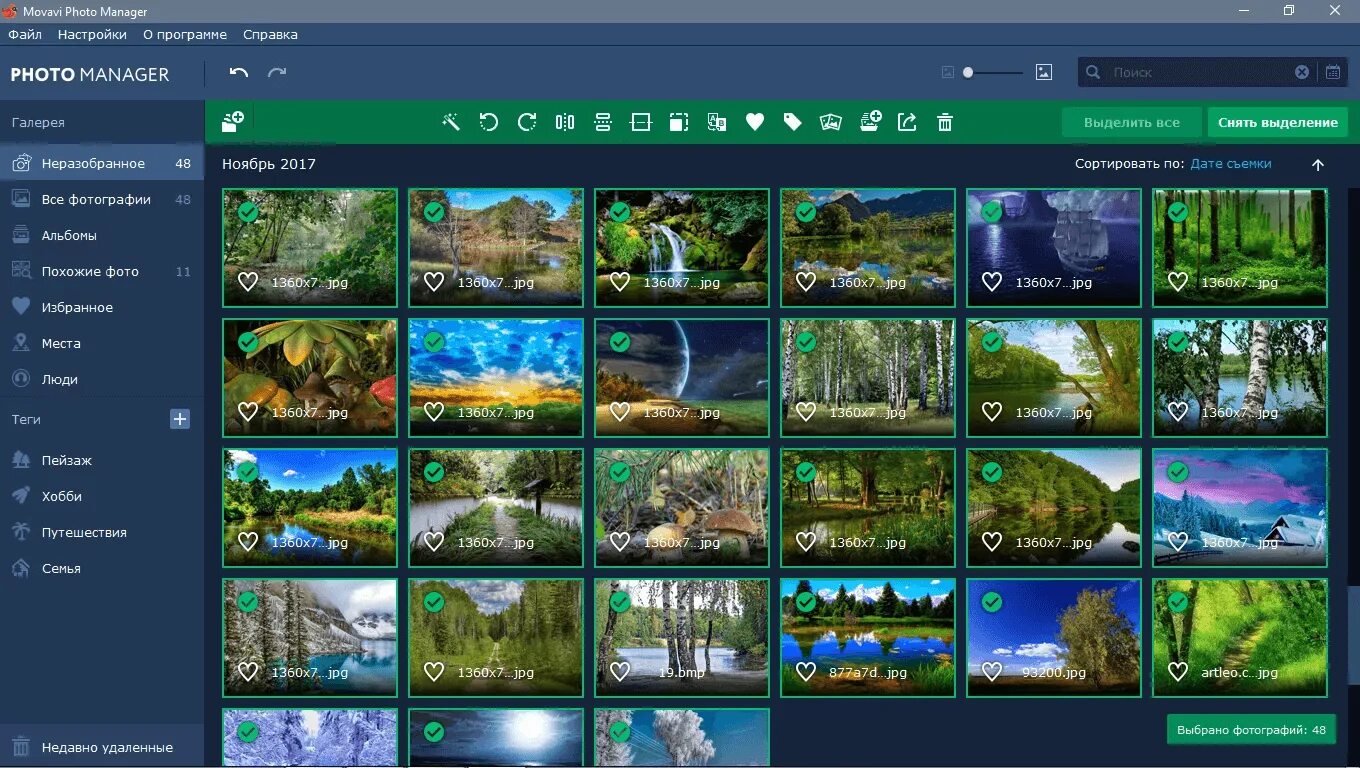Click the photo stack album icon
1360x768 pixels.
pos(830,122)
